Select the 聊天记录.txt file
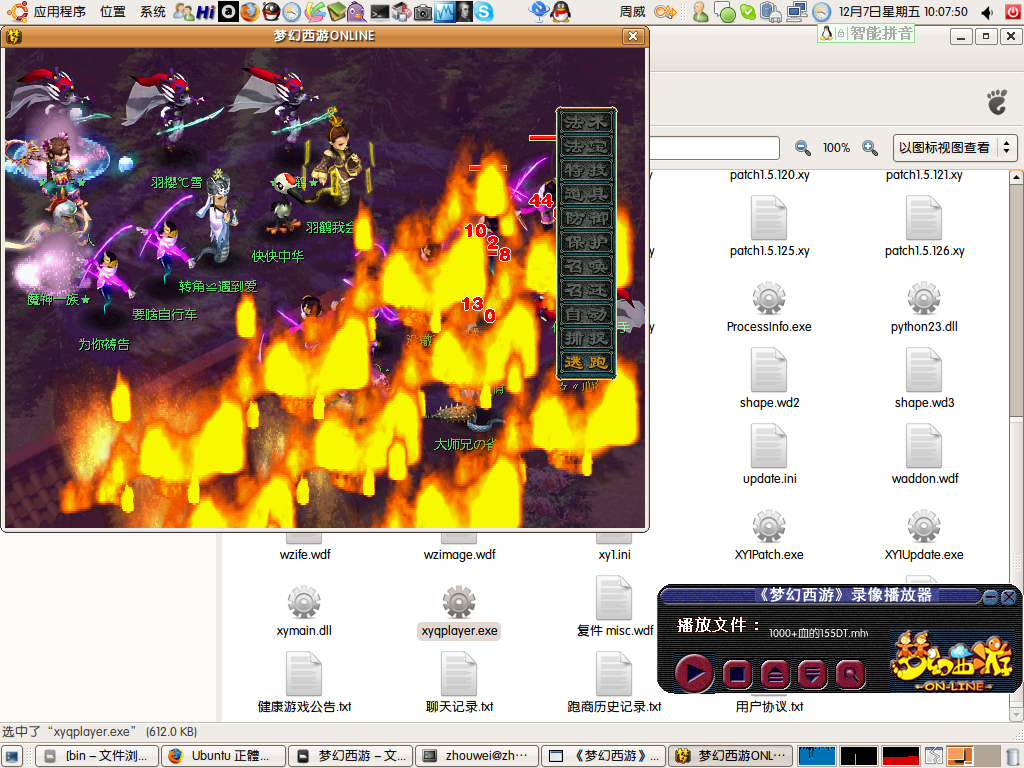This screenshot has width=1024, height=768. (459, 682)
